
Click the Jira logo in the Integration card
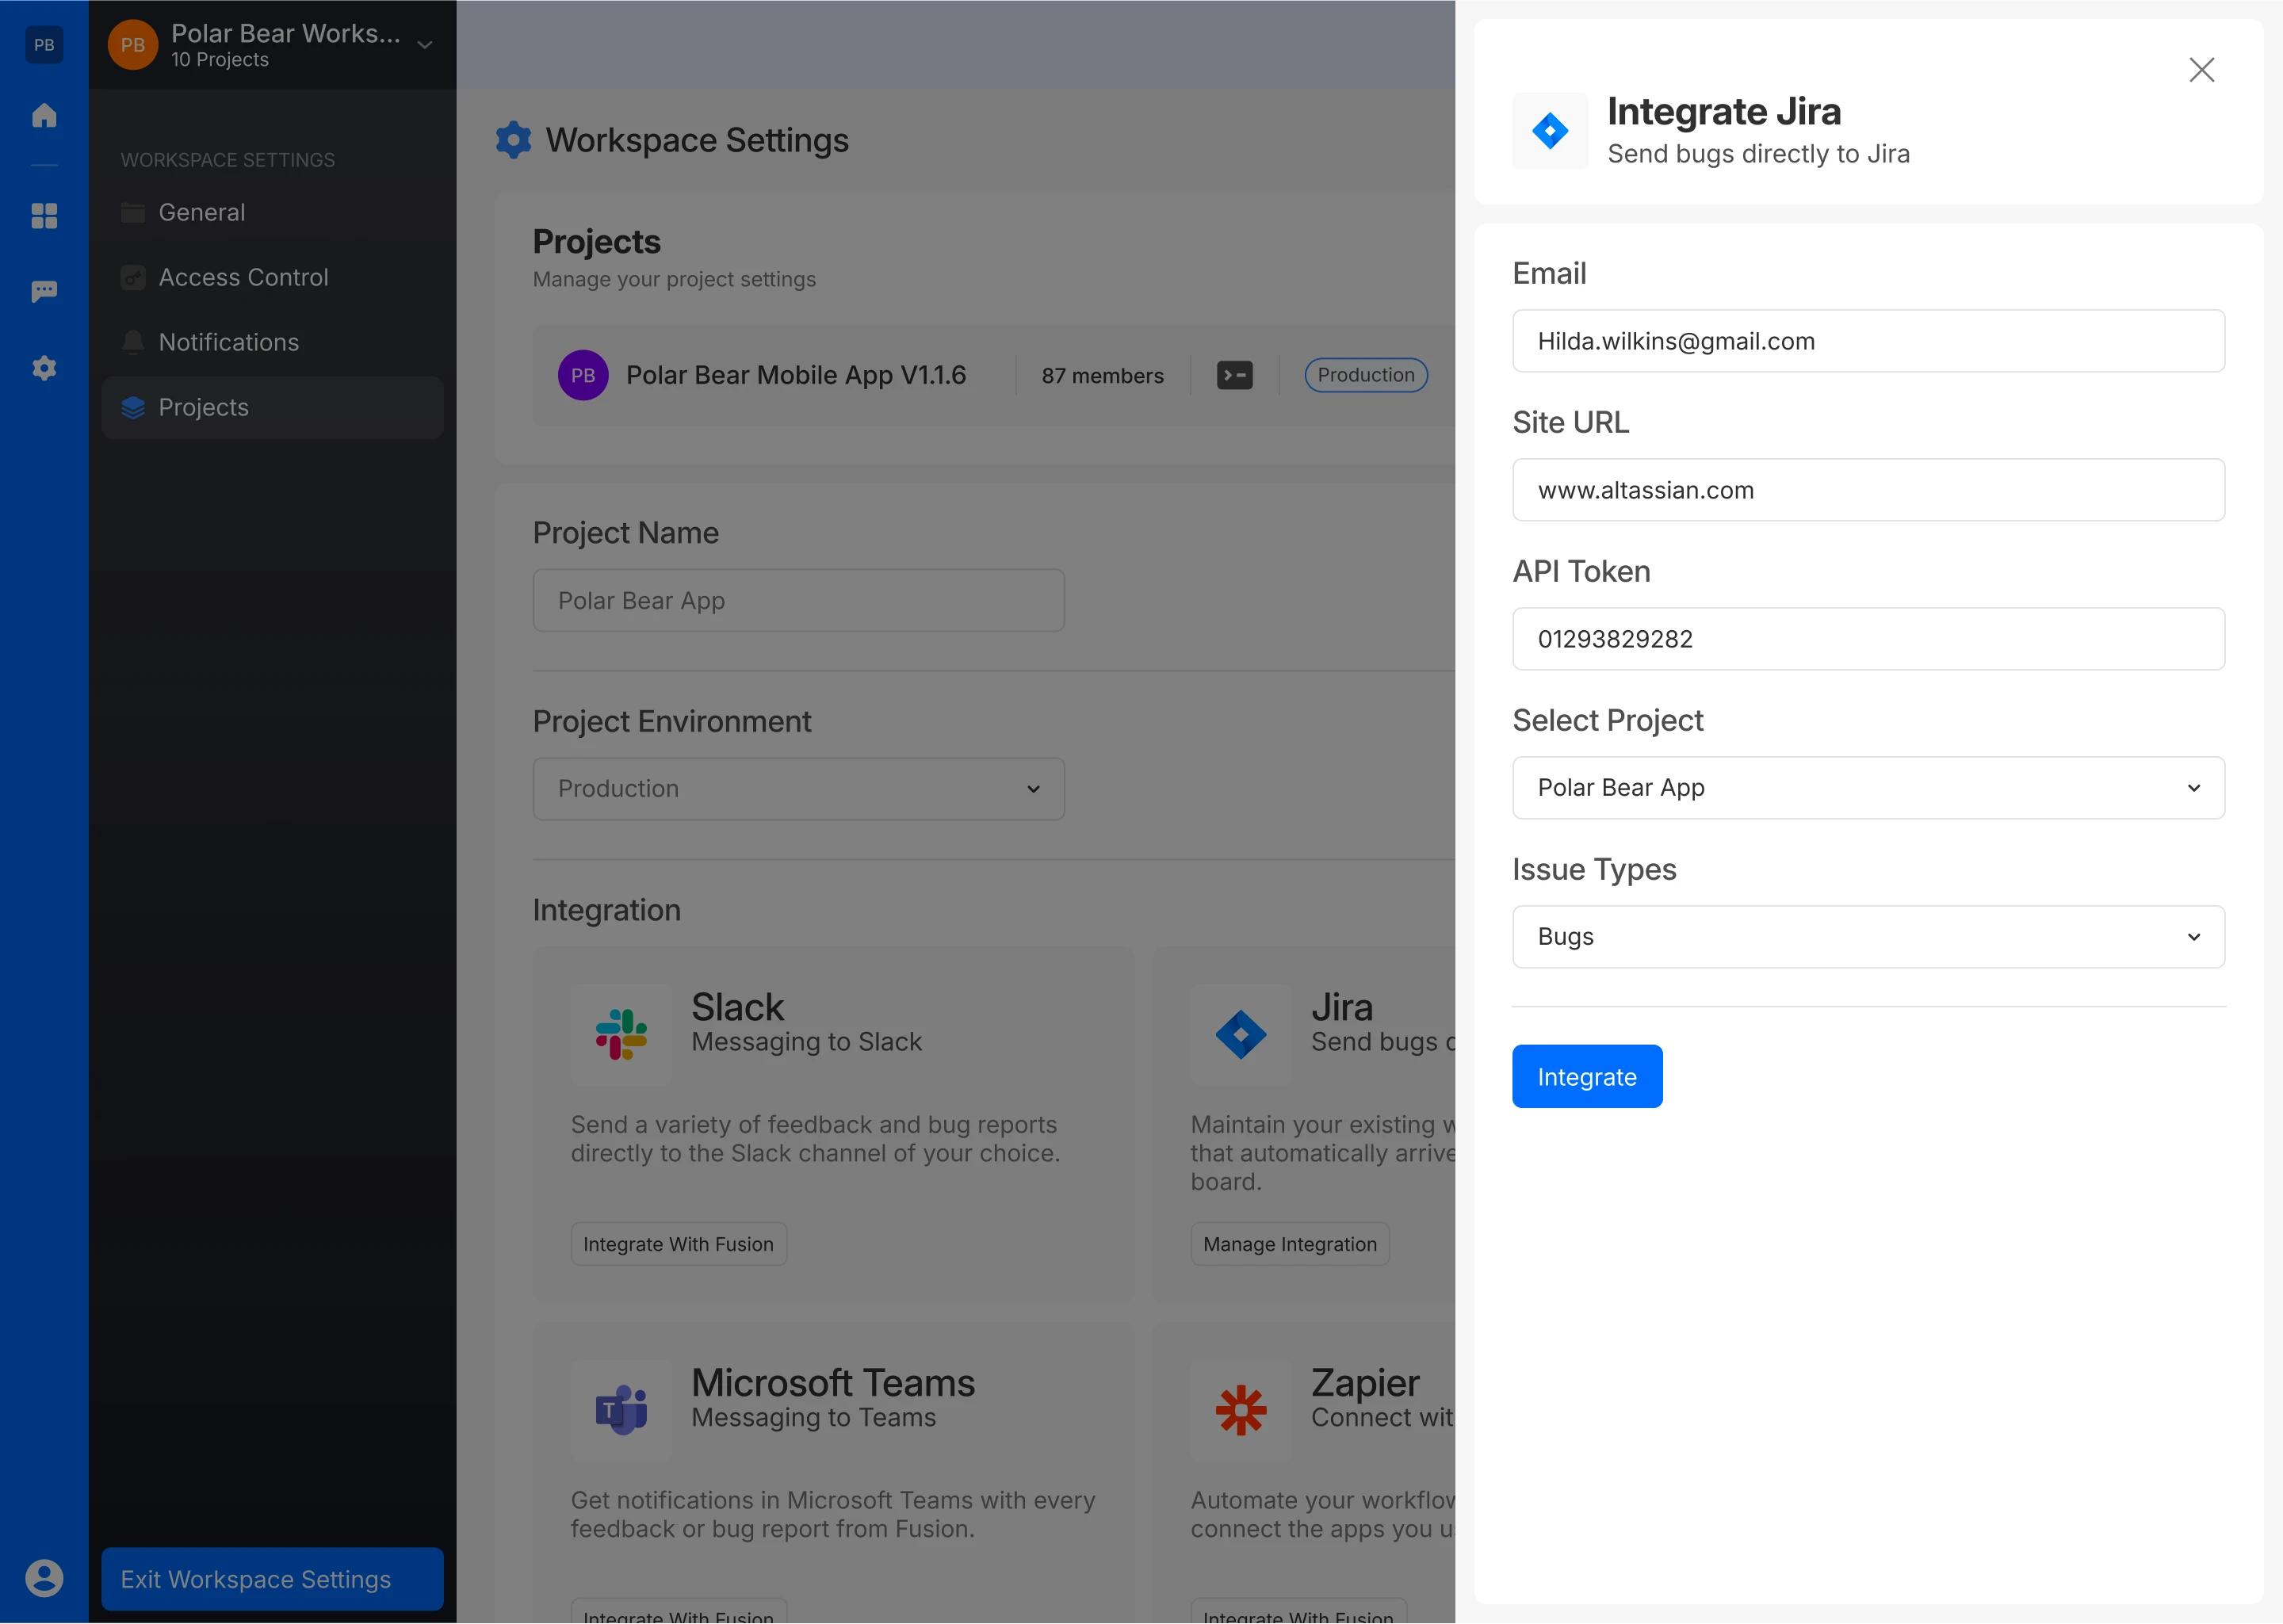click(1241, 1035)
